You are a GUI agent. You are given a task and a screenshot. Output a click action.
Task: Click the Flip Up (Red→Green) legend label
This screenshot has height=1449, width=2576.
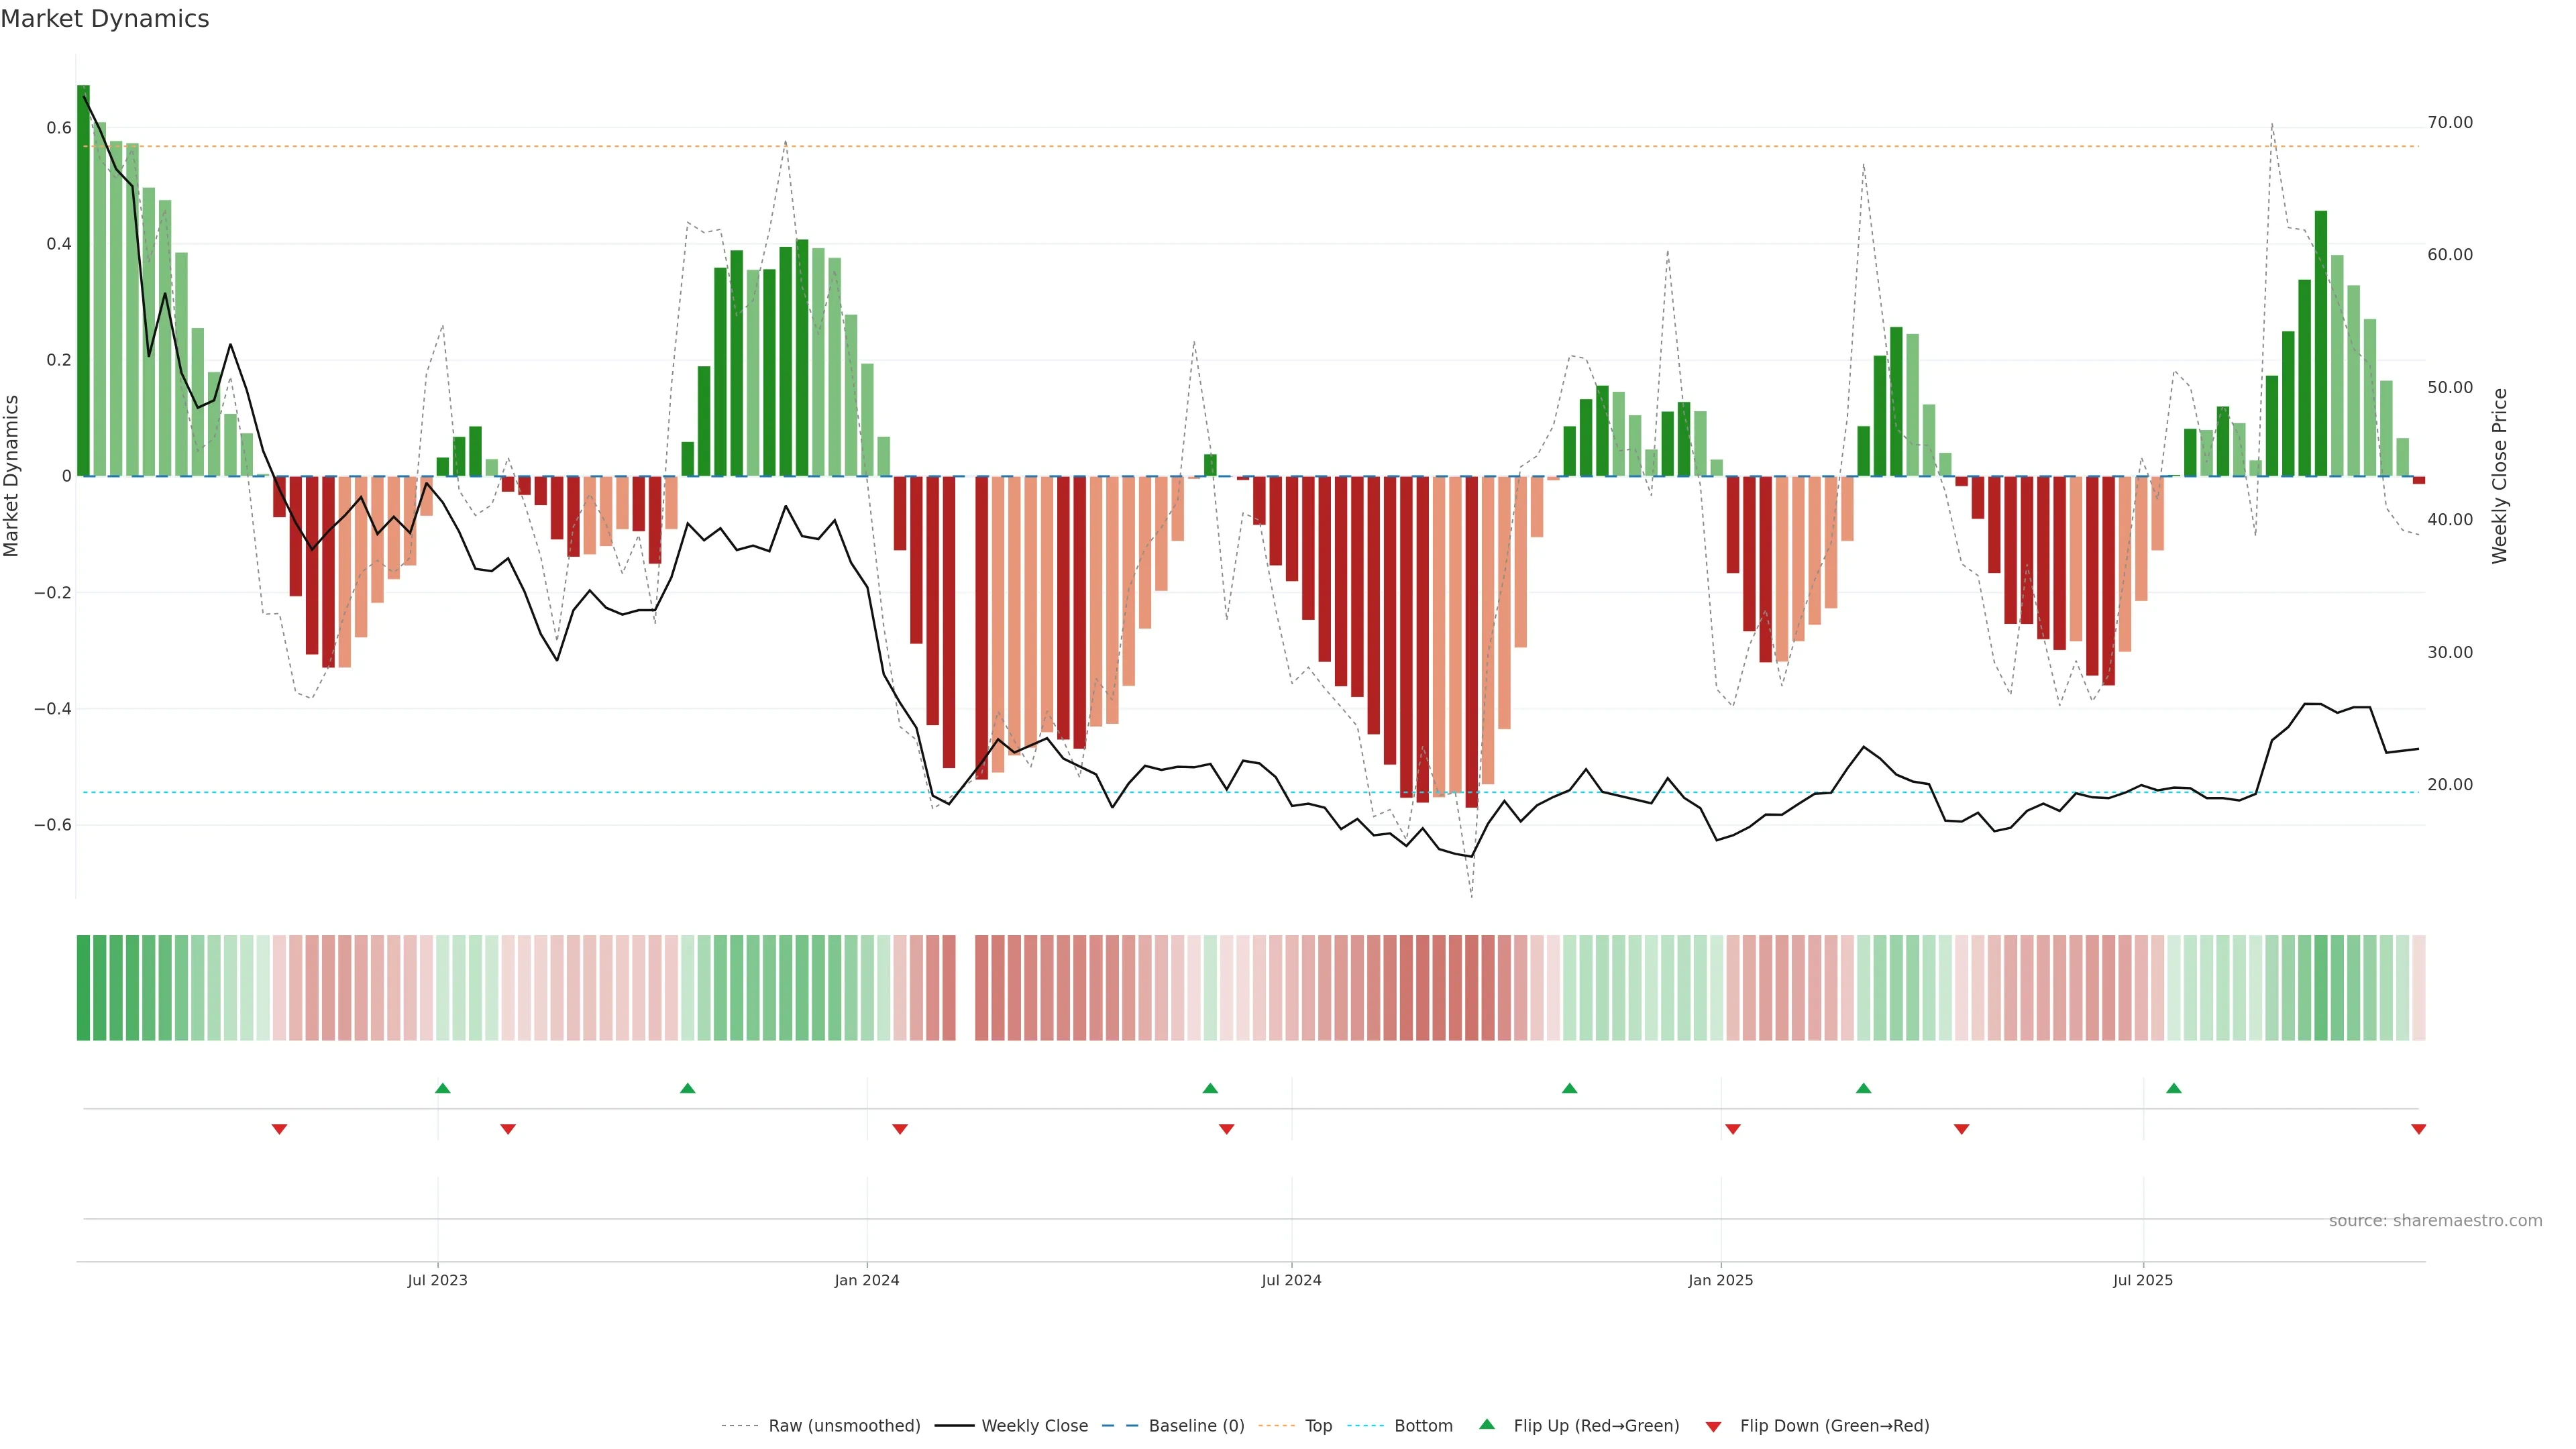pyautogui.click(x=1596, y=1426)
